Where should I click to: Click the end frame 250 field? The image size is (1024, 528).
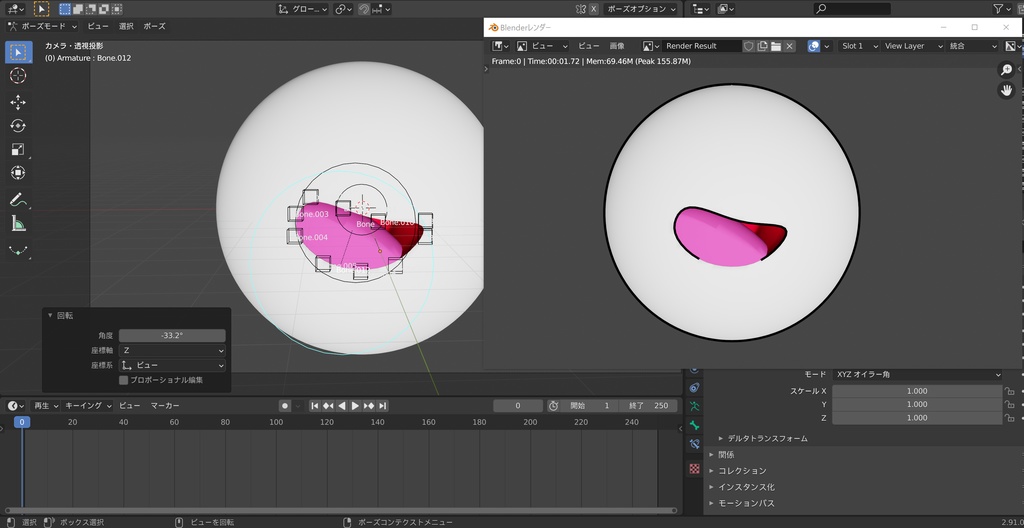click(x=648, y=406)
